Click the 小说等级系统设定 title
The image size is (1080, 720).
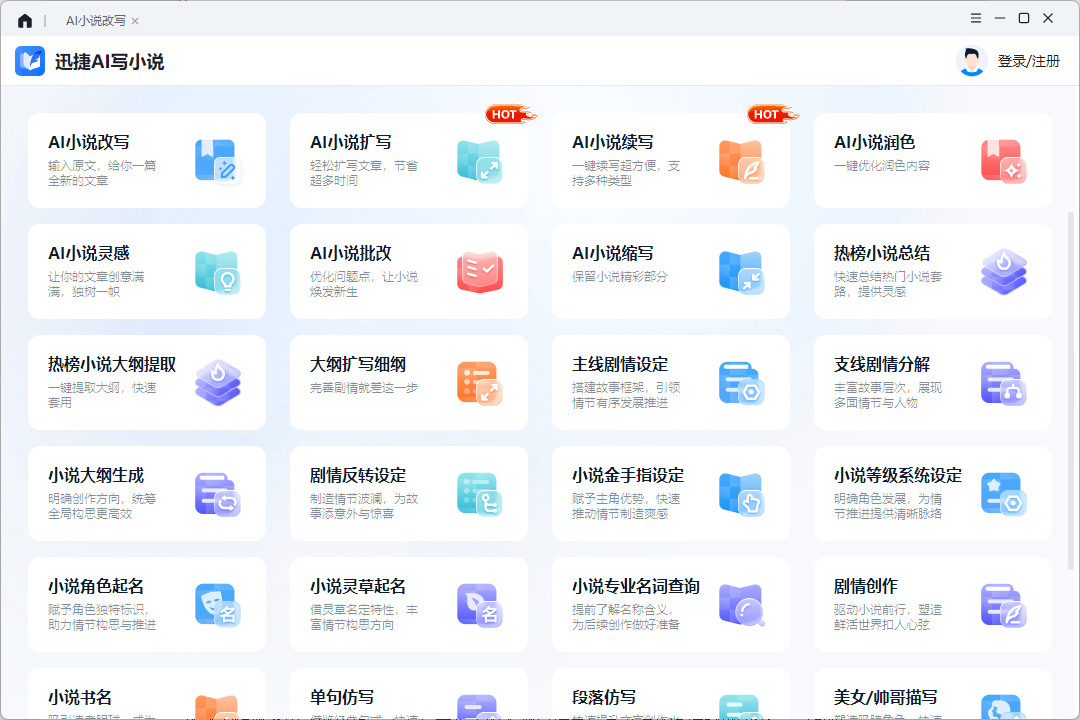(897, 475)
